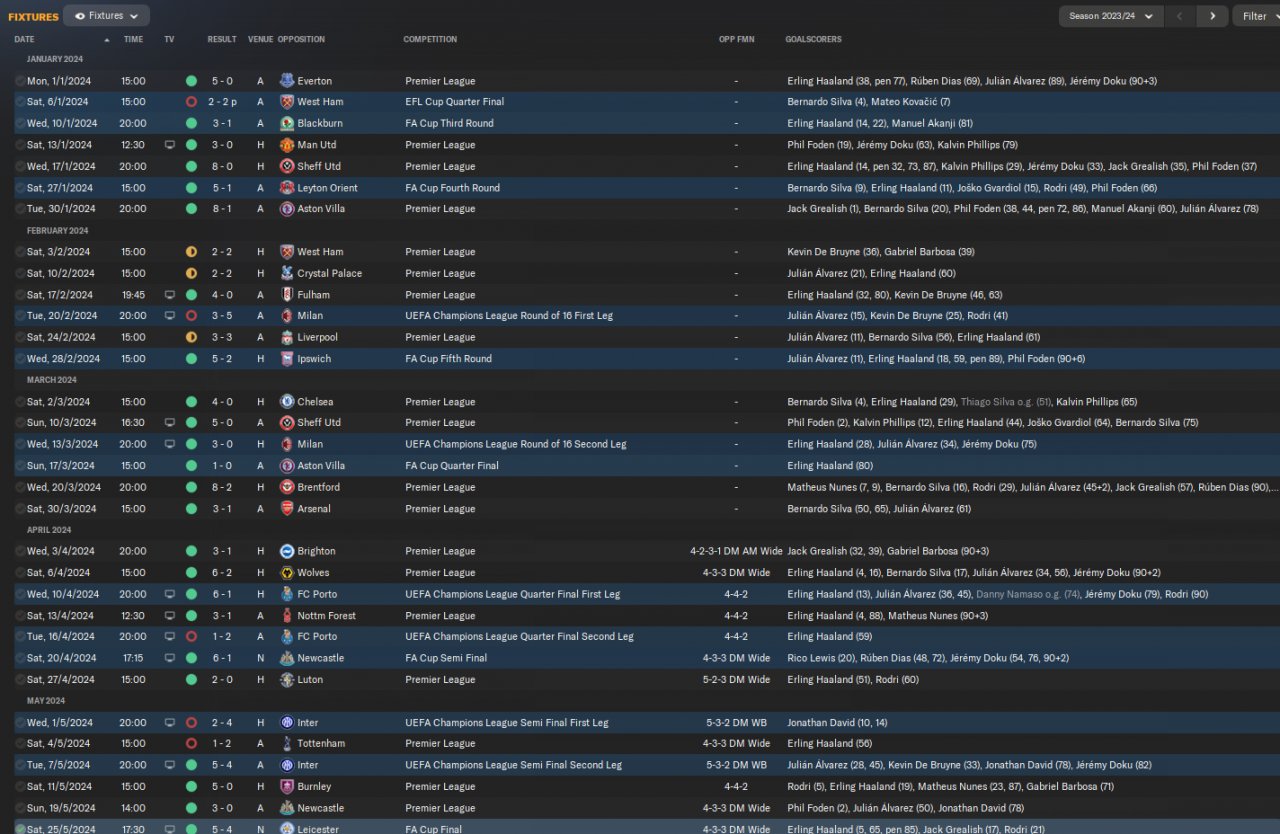Click the TV icon in the Fulham row
1280x834 pixels.
pos(169,295)
